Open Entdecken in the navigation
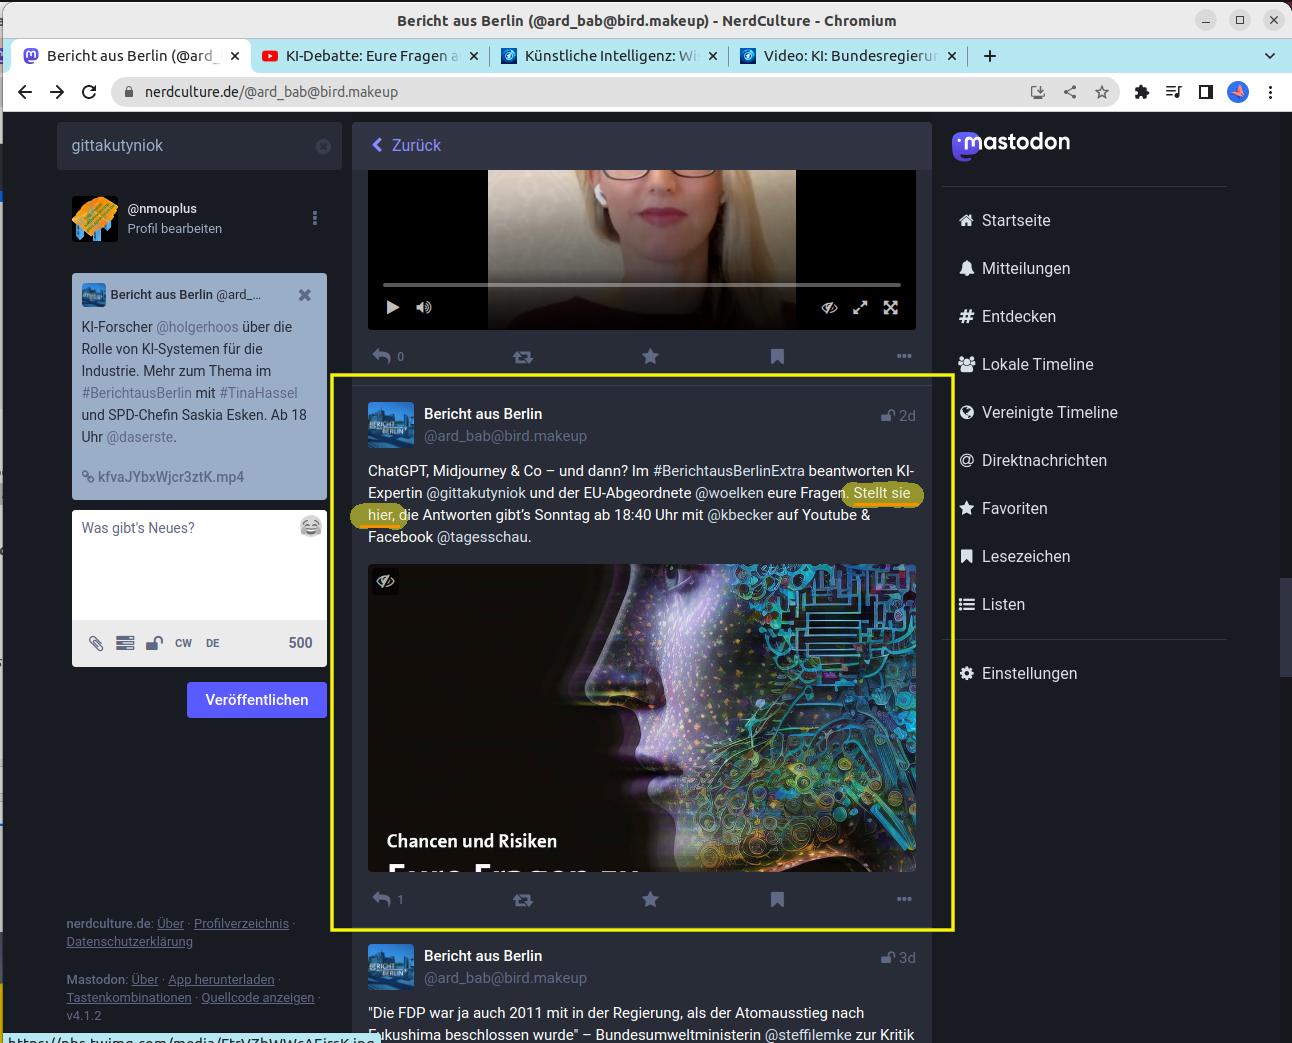Viewport: 1292px width, 1043px height. [x=1008, y=316]
